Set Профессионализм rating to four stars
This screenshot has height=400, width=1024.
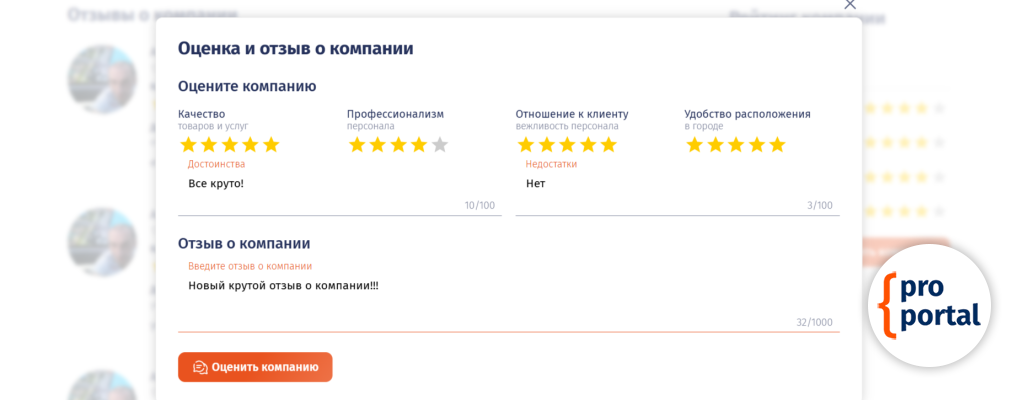pyautogui.click(x=419, y=145)
